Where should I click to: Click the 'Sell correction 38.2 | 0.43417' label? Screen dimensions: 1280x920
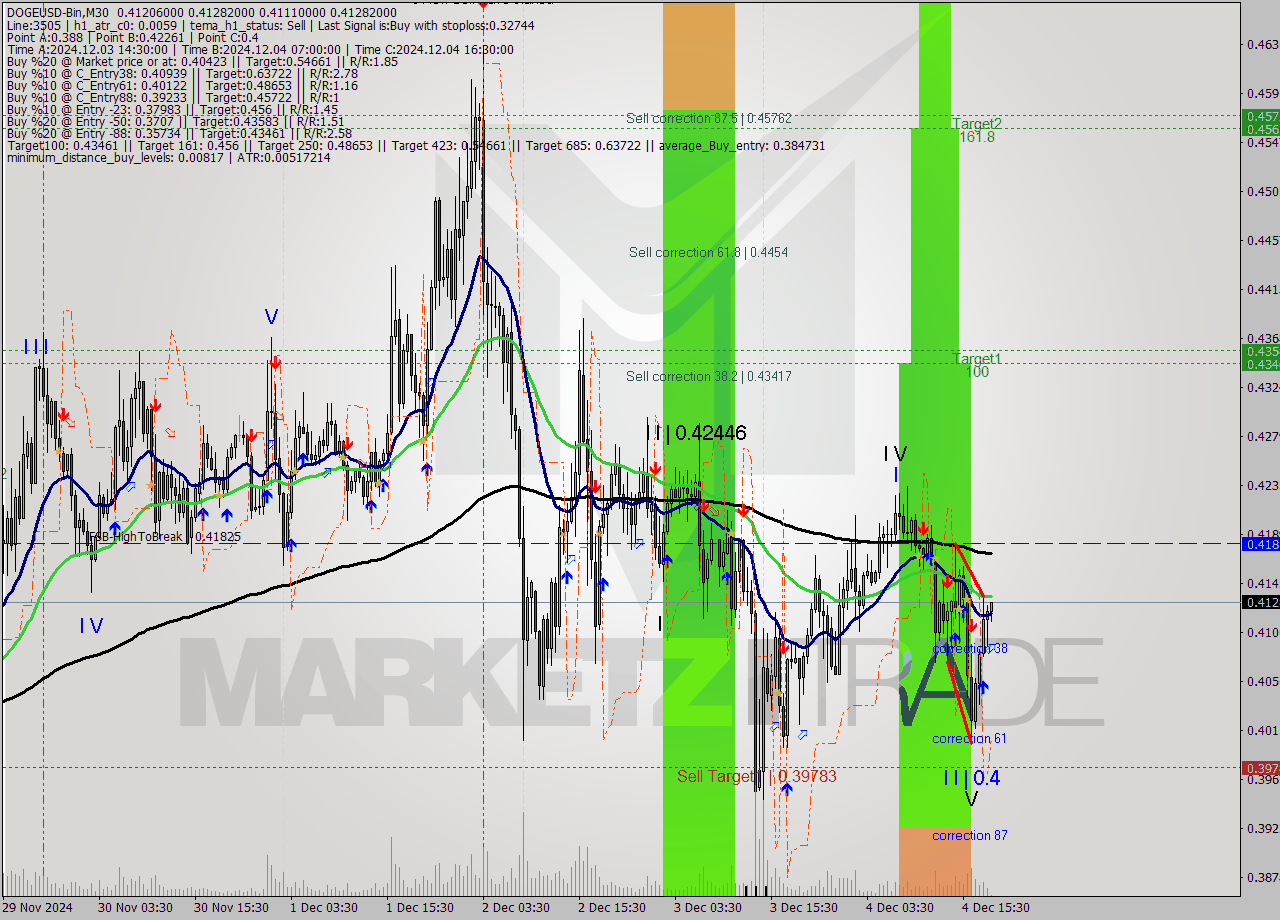709,376
